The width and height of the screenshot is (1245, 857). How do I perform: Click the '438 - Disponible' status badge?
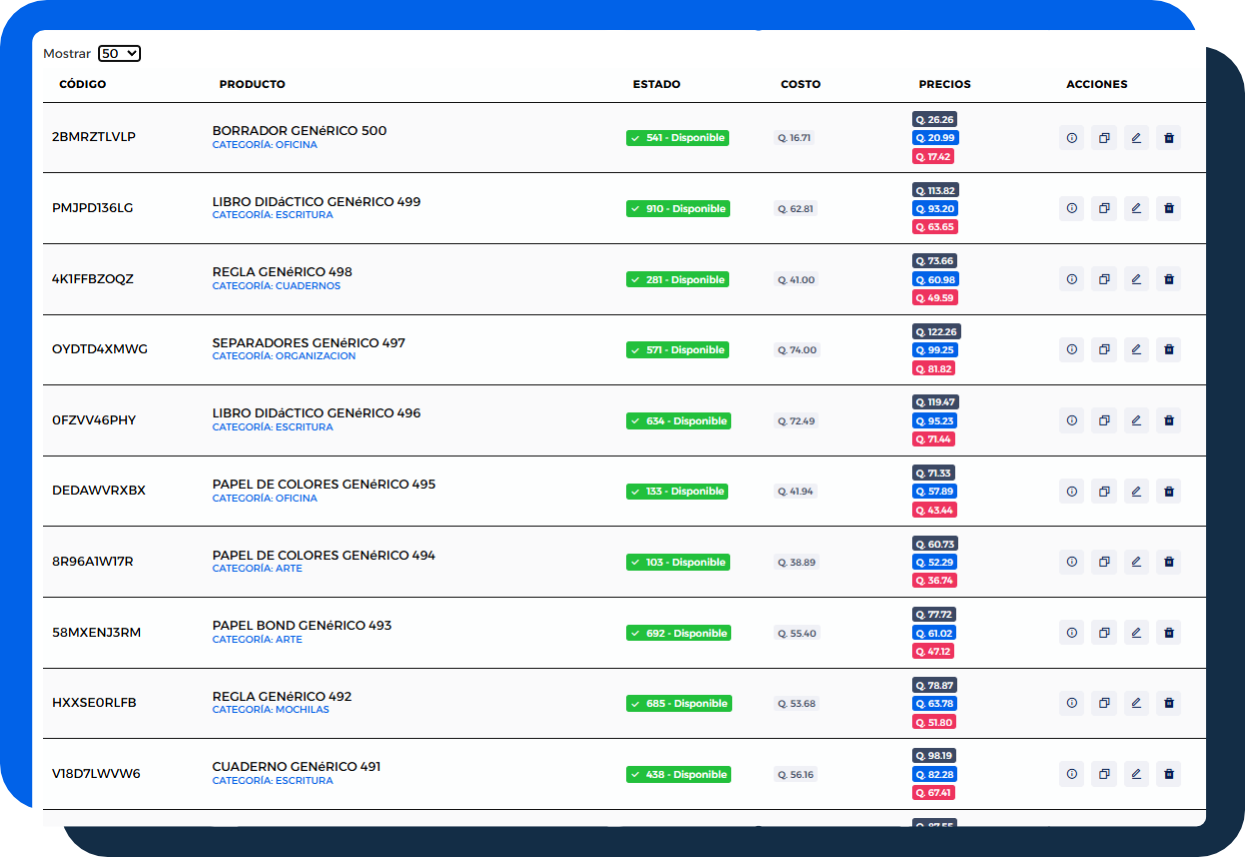[x=678, y=774]
